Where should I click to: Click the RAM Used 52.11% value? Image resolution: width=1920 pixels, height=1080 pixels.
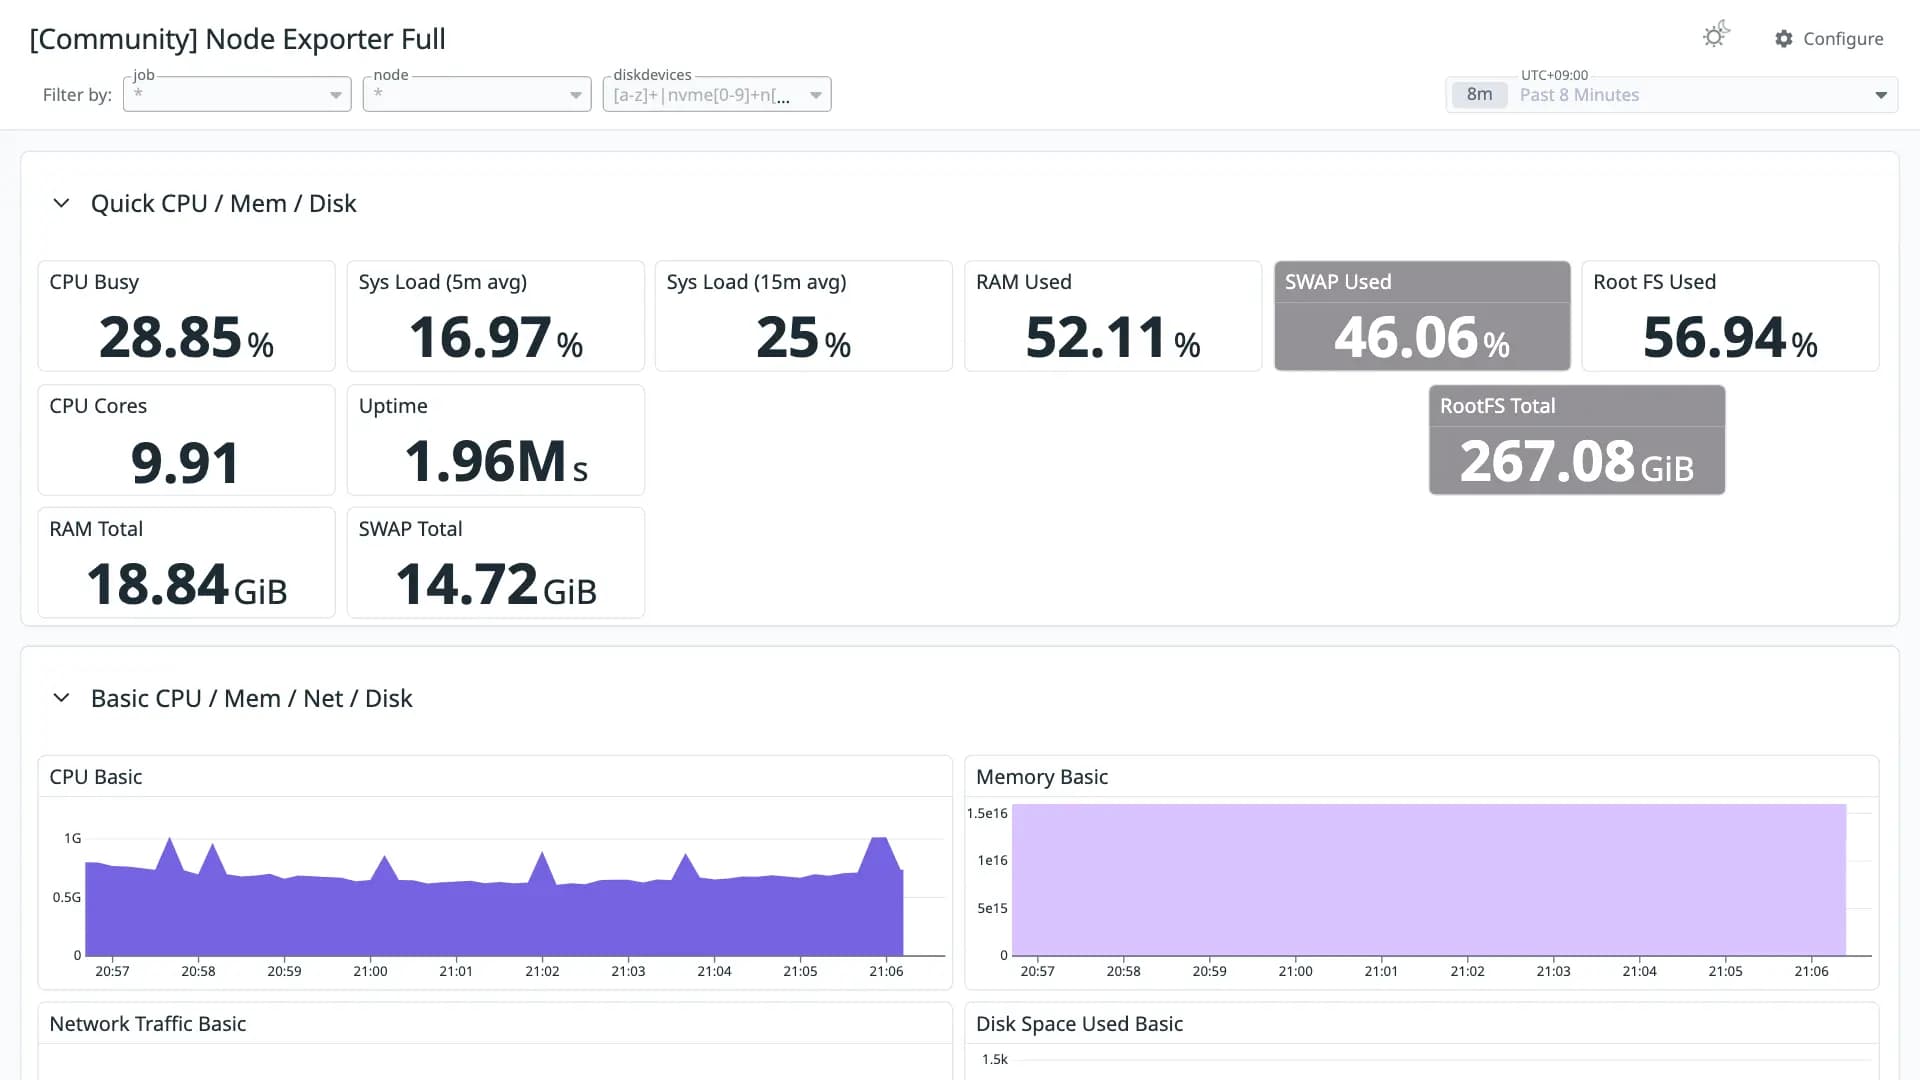1113,338
